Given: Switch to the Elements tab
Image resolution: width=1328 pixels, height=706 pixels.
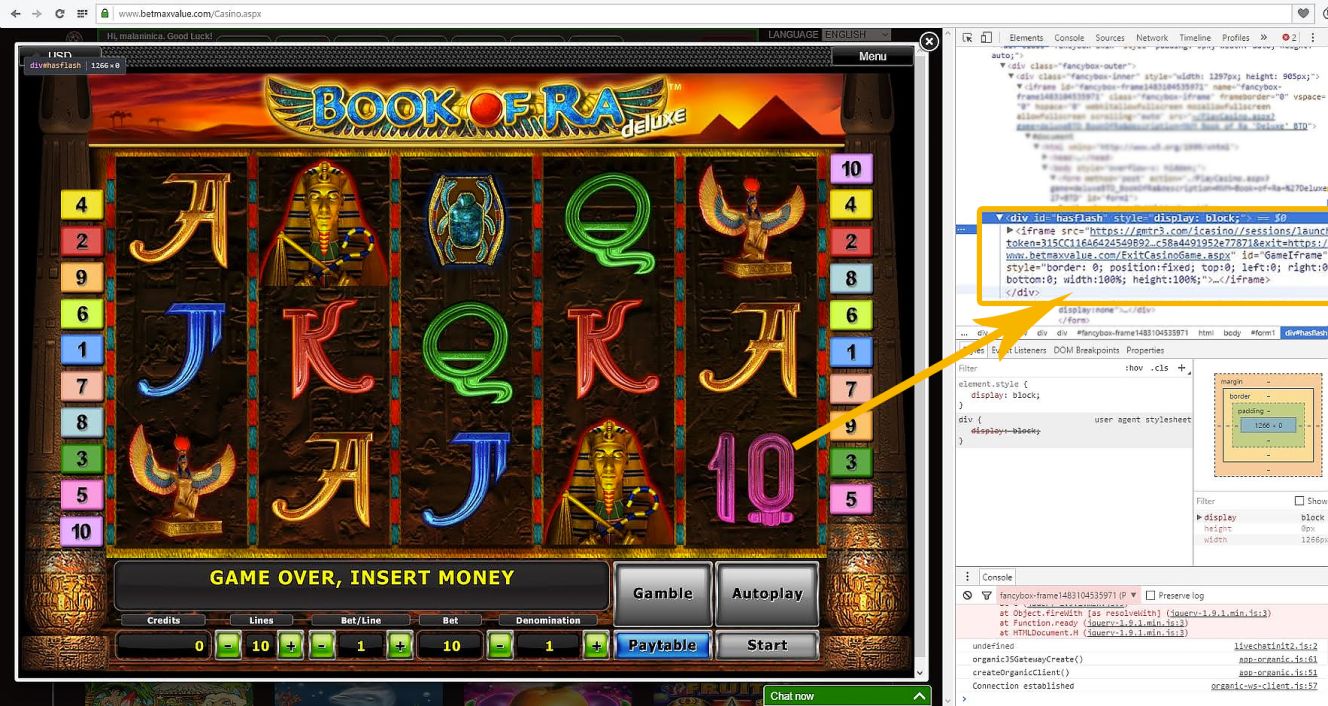Looking at the screenshot, I should 1026,38.
